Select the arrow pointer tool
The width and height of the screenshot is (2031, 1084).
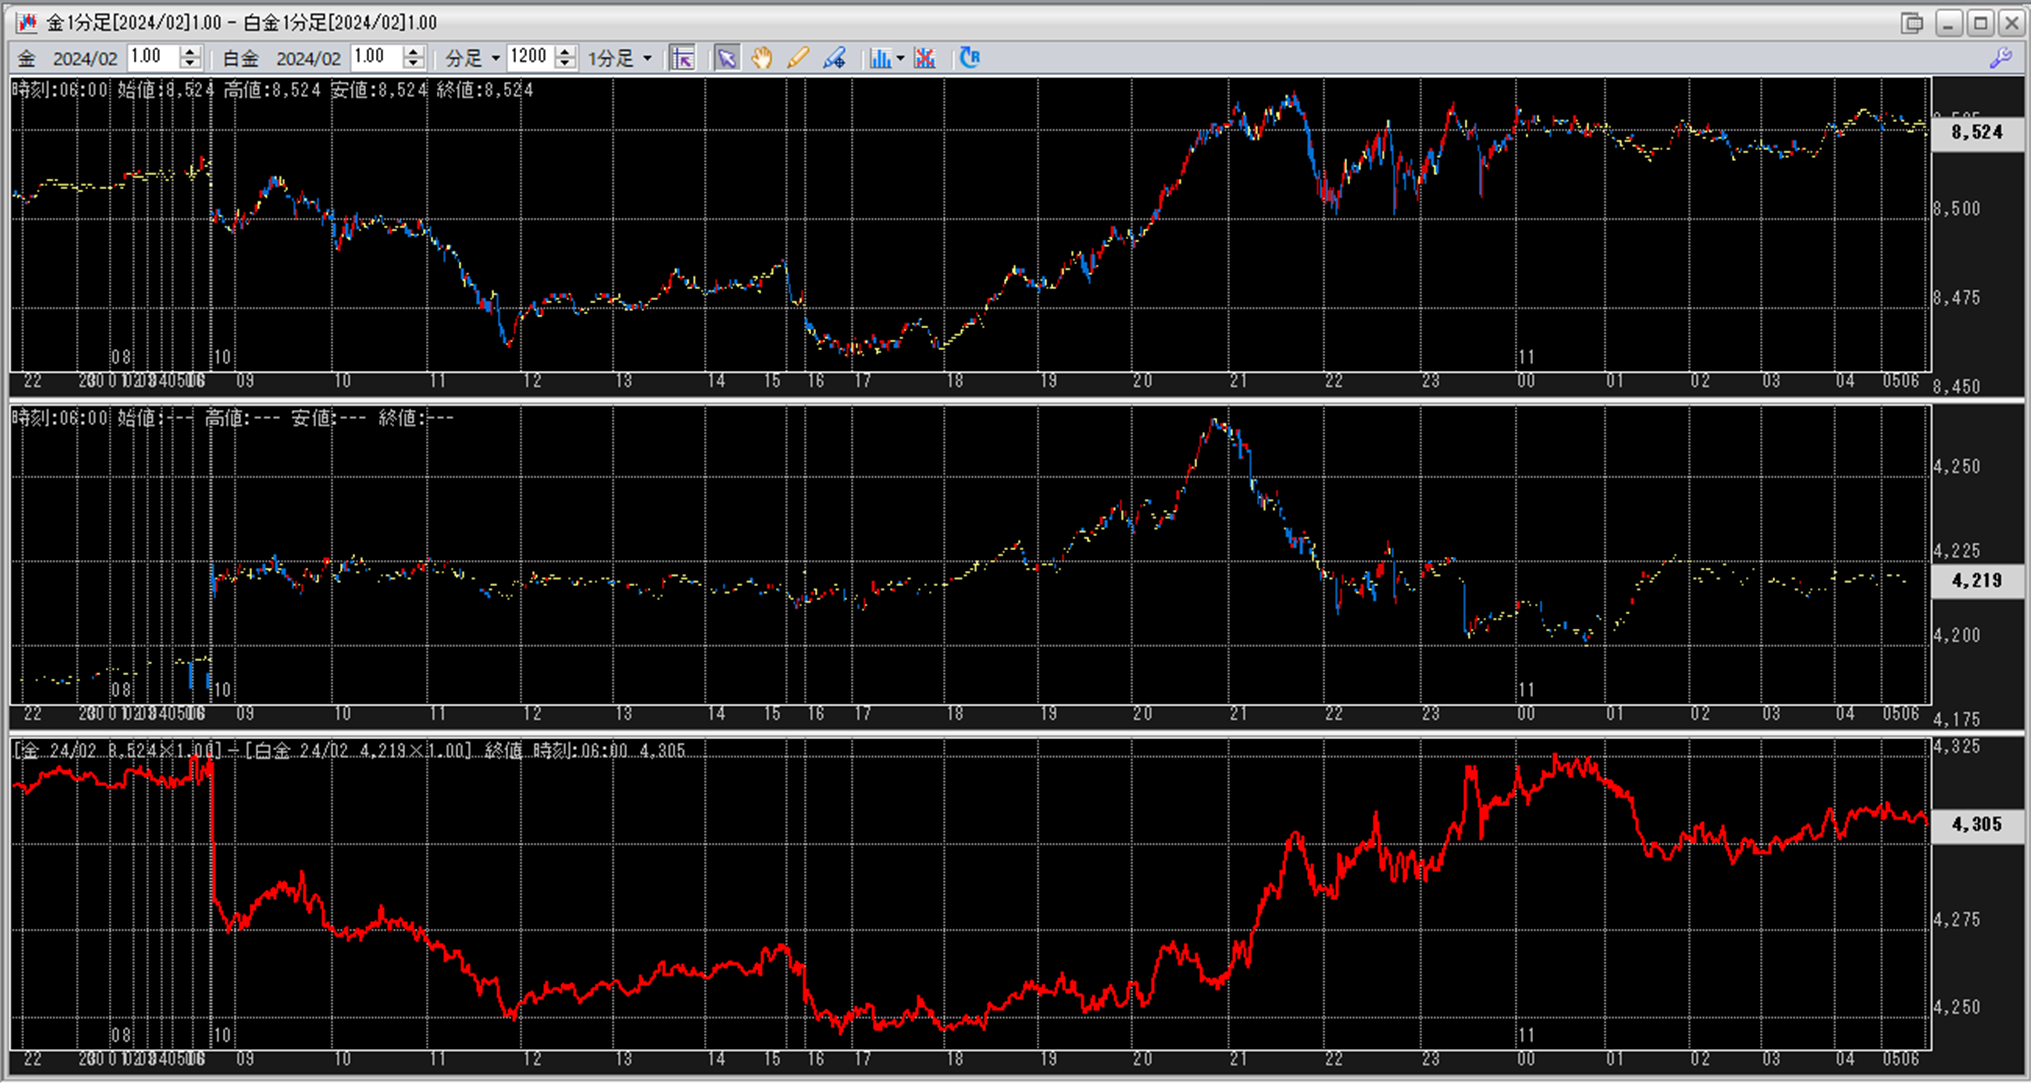[x=727, y=58]
